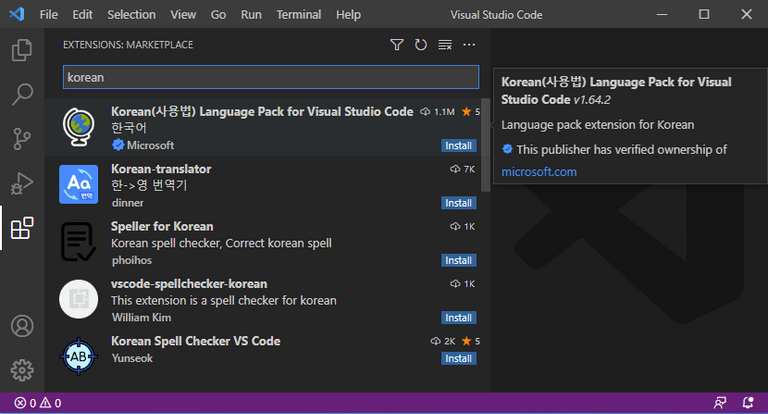Viewport: 768px width, 414px height.
Task: Install Korean Spell Checker VS Code
Action: click(458, 358)
